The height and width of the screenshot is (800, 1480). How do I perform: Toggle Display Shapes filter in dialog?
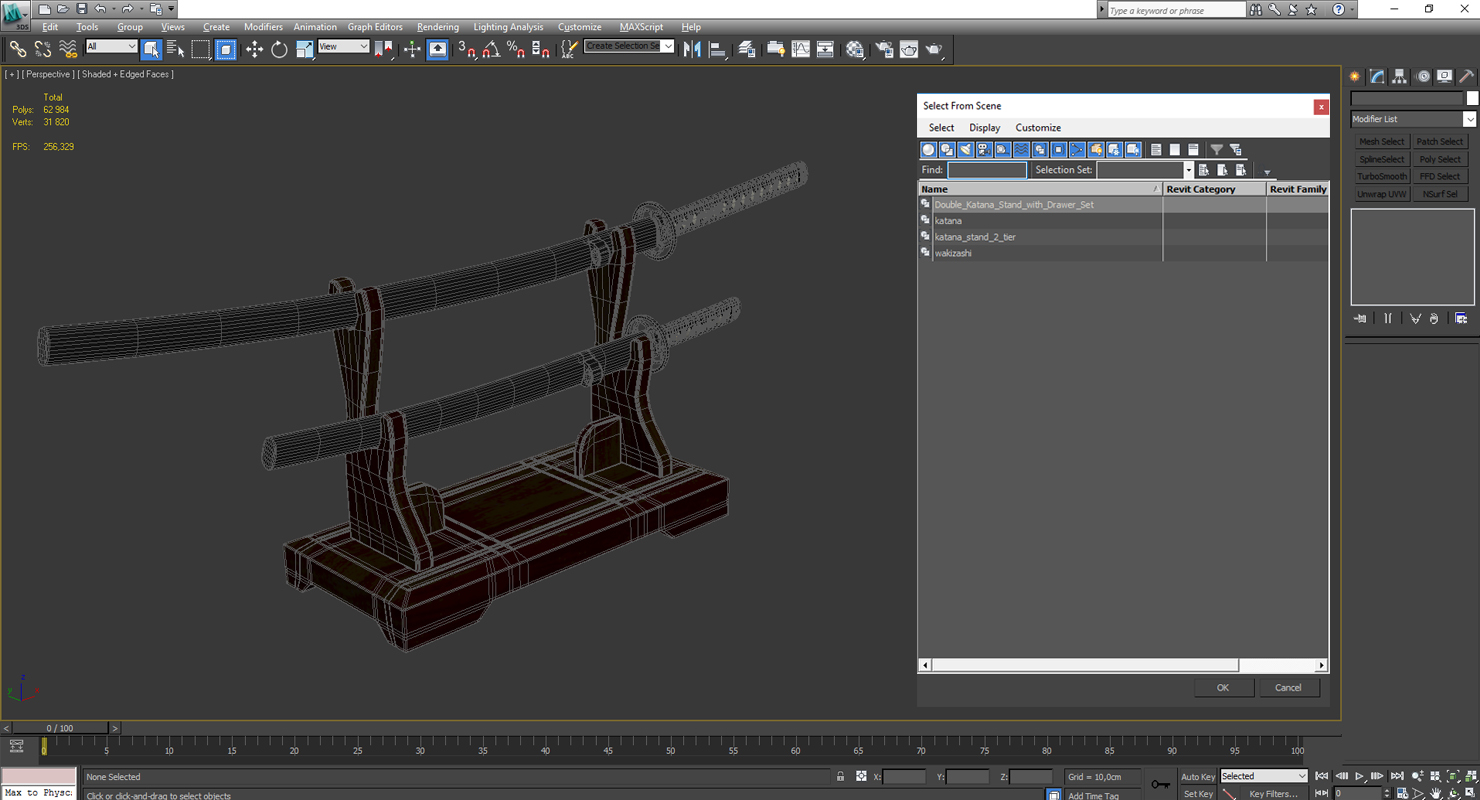pyautogui.click(x=947, y=150)
